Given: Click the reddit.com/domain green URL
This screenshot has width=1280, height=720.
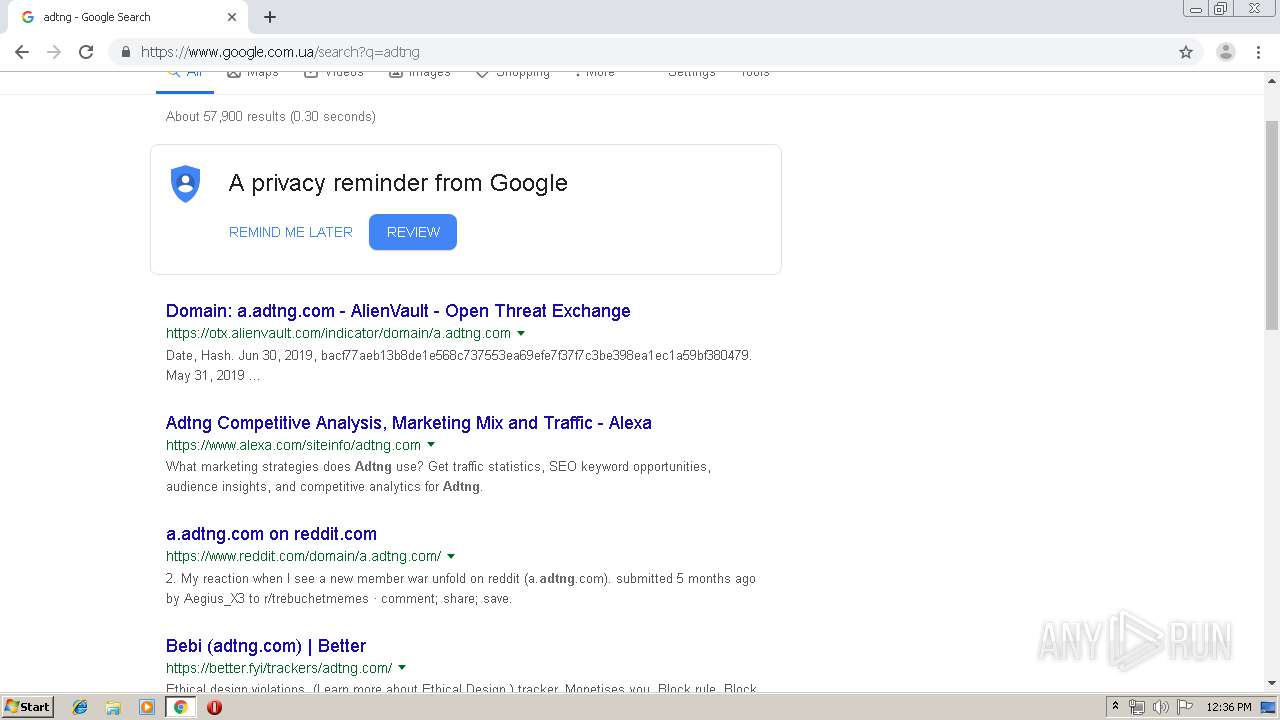Looking at the screenshot, I should pyautogui.click(x=303, y=557).
